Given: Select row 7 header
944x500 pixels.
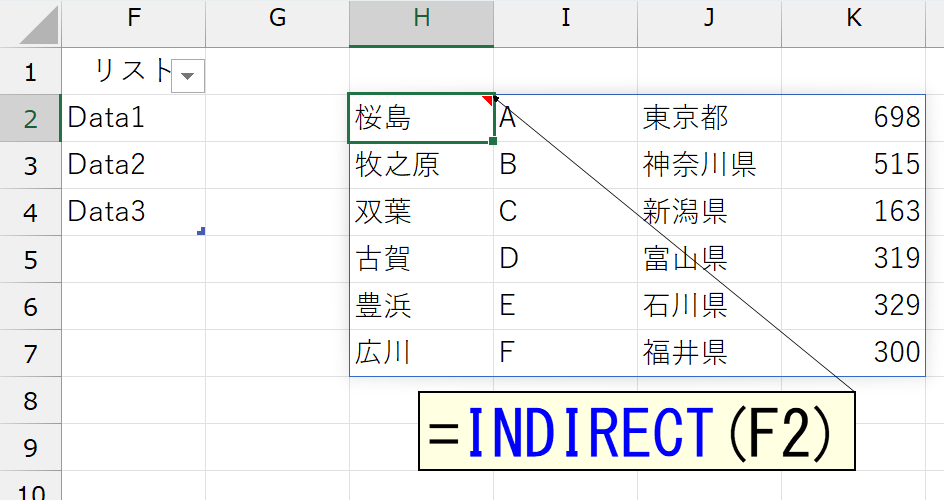Looking at the screenshot, I should click(x=30, y=353).
